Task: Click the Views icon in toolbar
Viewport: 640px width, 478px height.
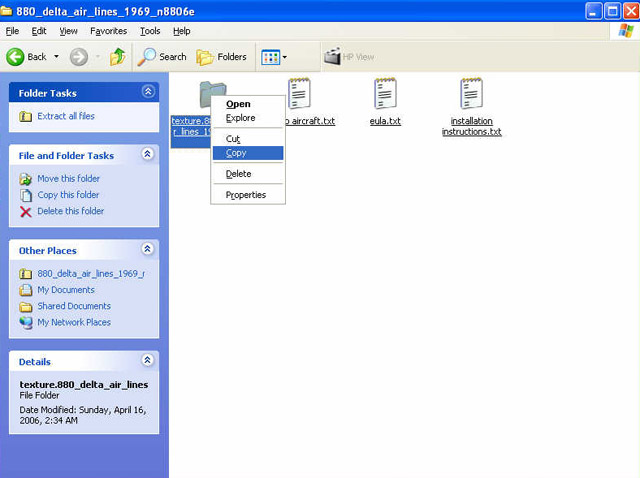Action: coord(271,58)
